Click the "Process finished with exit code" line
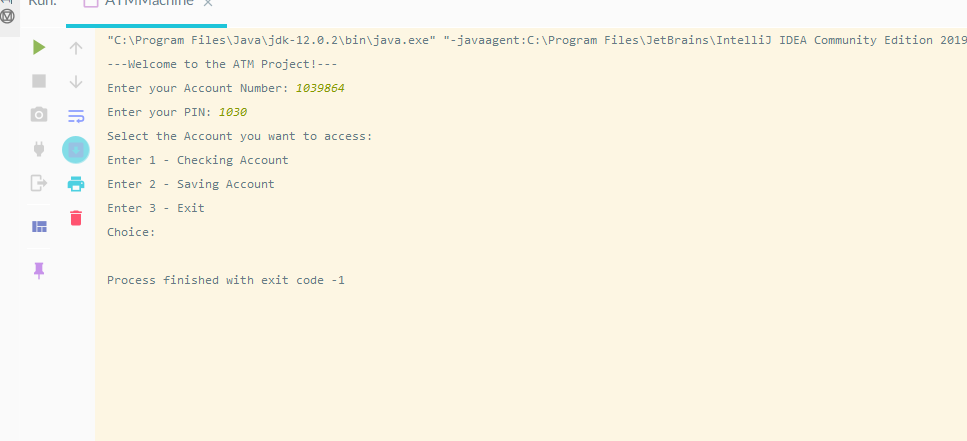Viewport: 967px width, 441px height. [x=226, y=280]
